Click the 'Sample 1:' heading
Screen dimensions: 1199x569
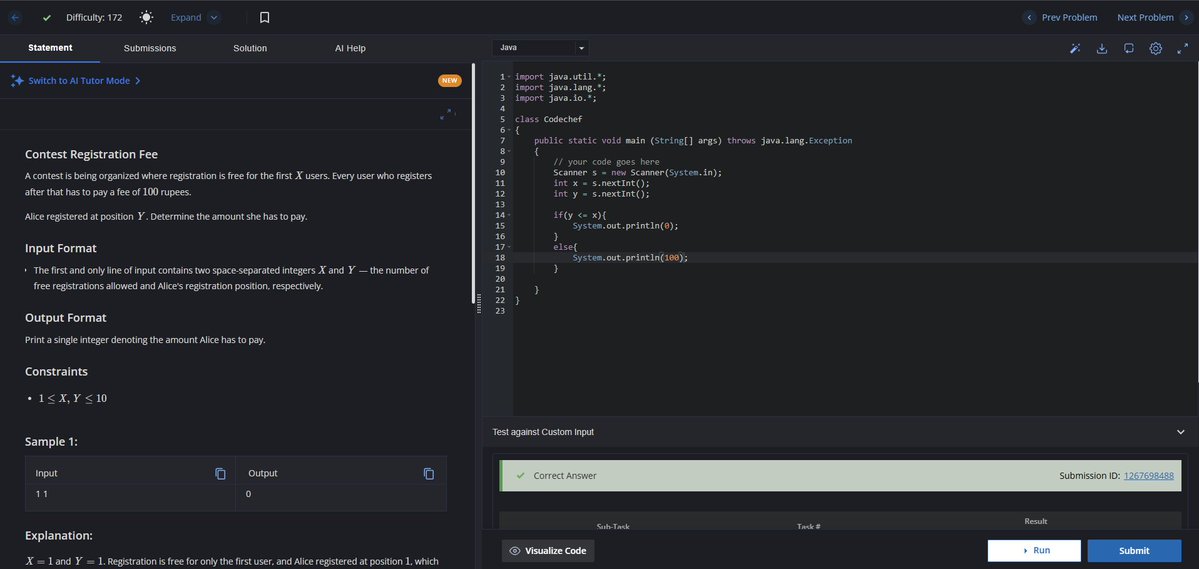pos(51,441)
